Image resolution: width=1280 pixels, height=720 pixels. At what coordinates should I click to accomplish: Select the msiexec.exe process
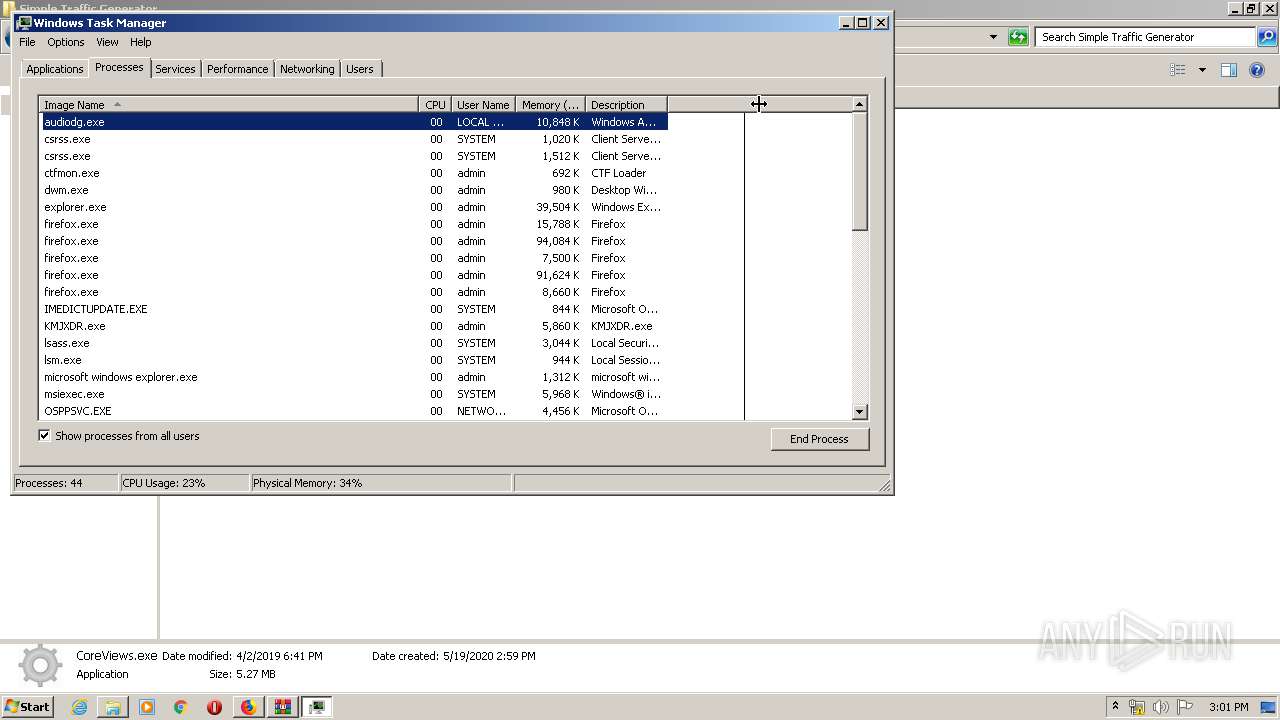click(354, 394)
